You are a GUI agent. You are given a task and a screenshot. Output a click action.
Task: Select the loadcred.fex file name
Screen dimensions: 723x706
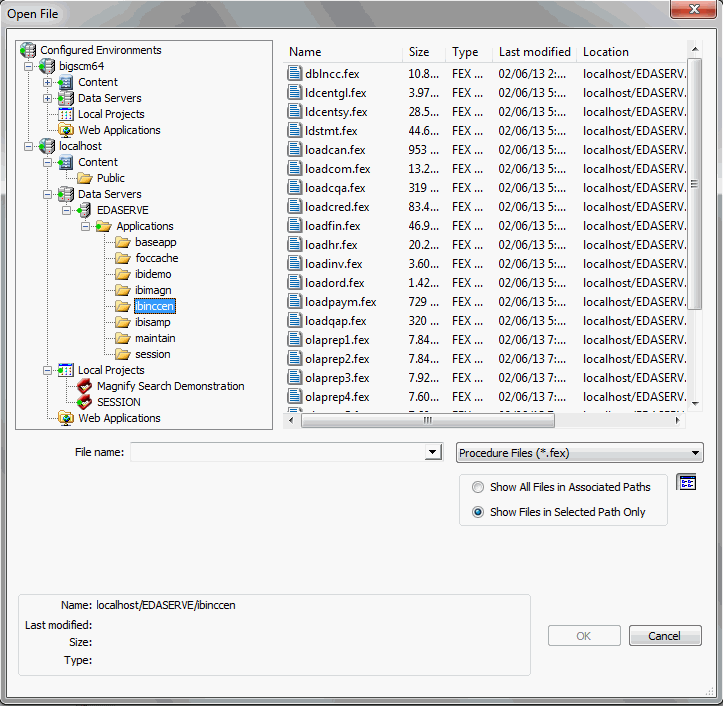point(337,207)
